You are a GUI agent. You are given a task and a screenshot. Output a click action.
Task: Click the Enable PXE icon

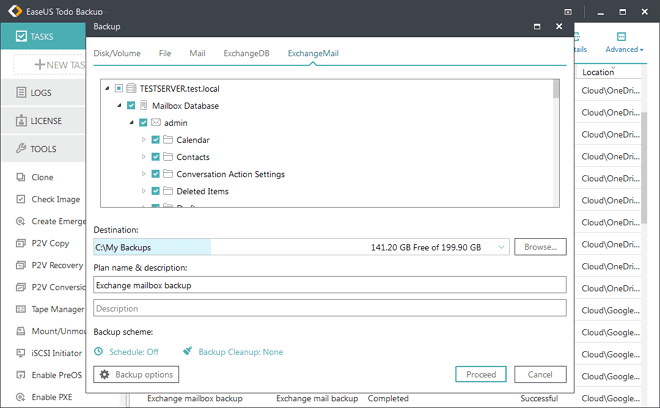21,397
